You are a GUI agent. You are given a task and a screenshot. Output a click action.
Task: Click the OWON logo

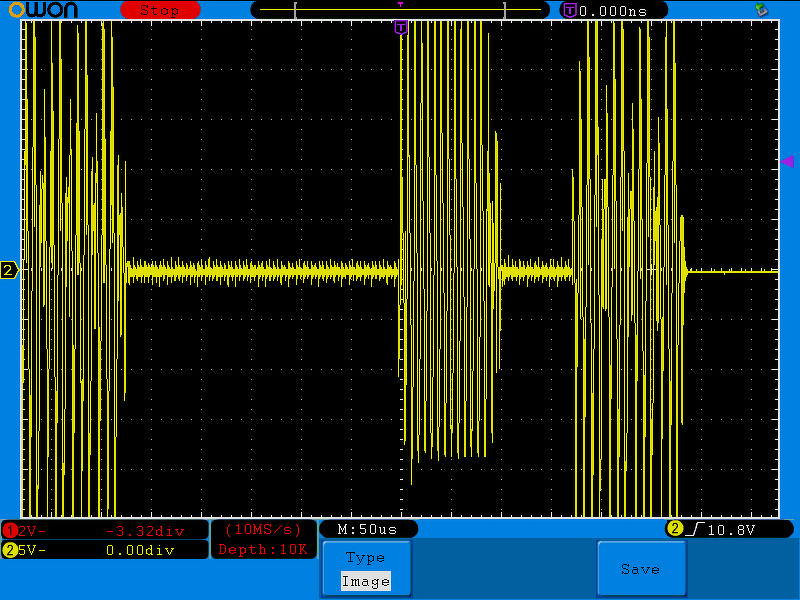coord(43,10)
